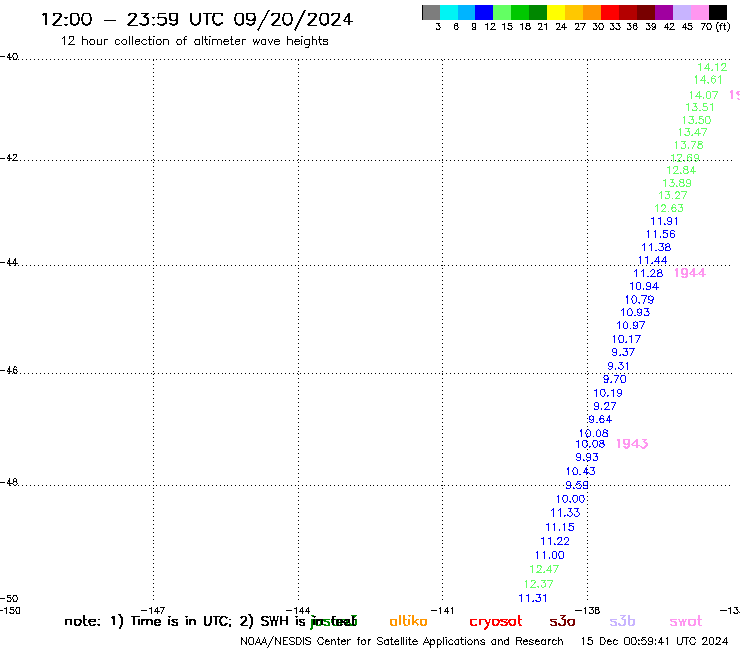Image resolution: width=740 pixels, height=650 pixels.
Task: Click the -144 longitude axis label
Action: [298, 610]
